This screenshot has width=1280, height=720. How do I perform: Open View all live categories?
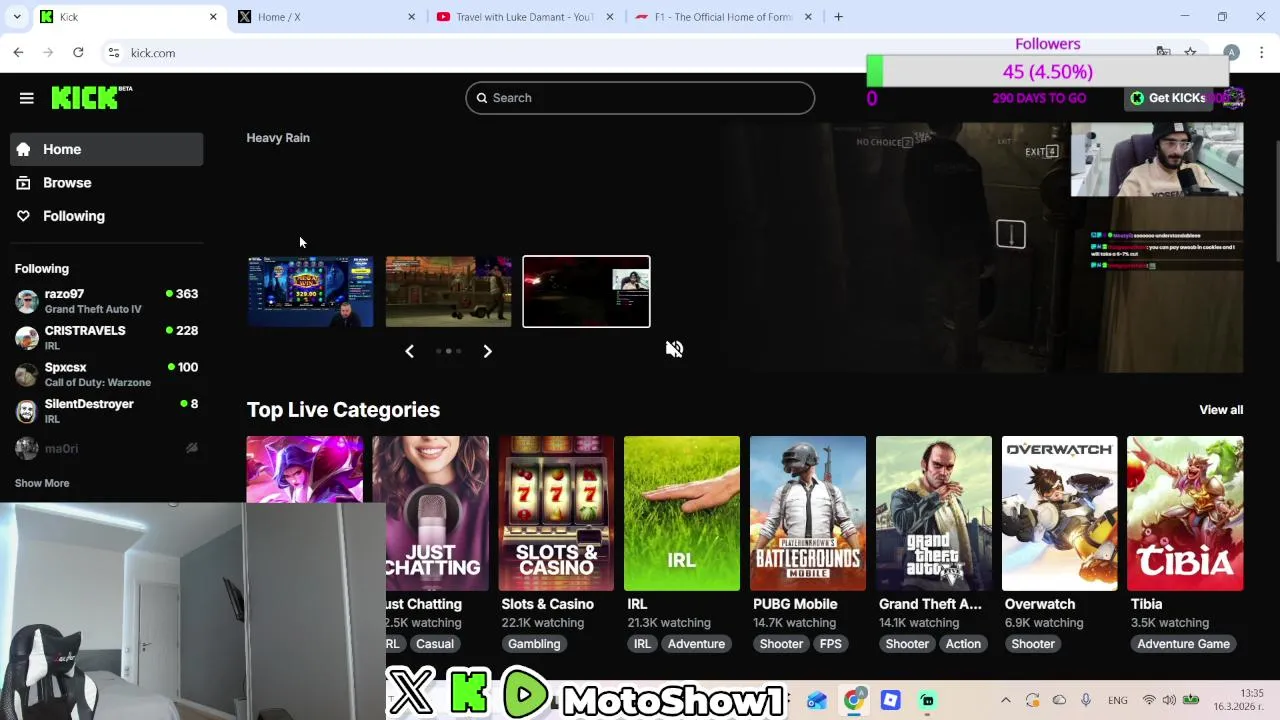pyautogui.click(x=1221, y=410)
